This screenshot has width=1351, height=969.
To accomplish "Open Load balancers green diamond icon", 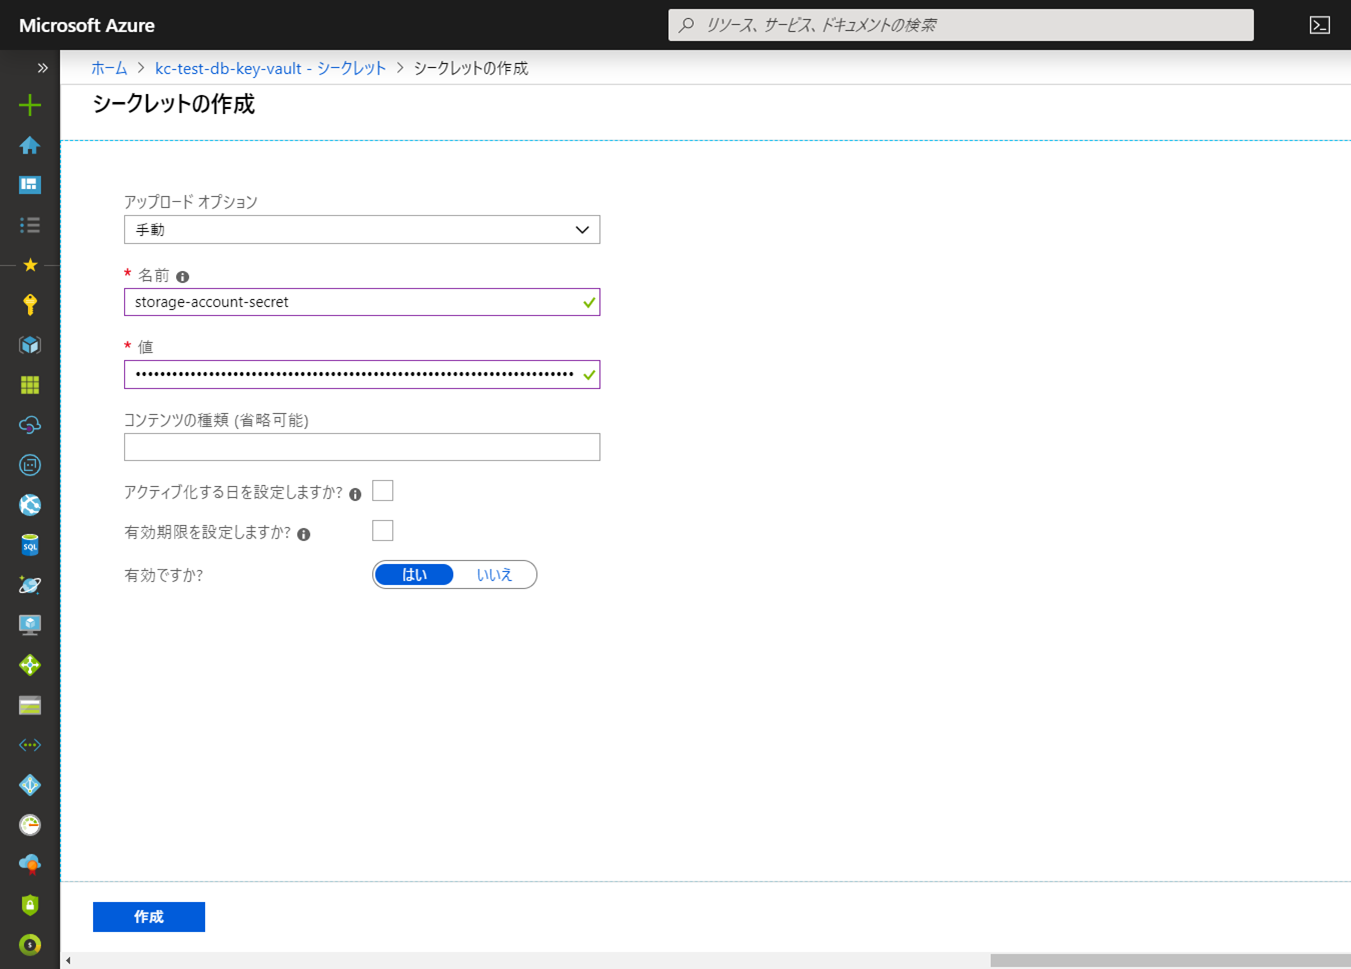I will [30, 665].
